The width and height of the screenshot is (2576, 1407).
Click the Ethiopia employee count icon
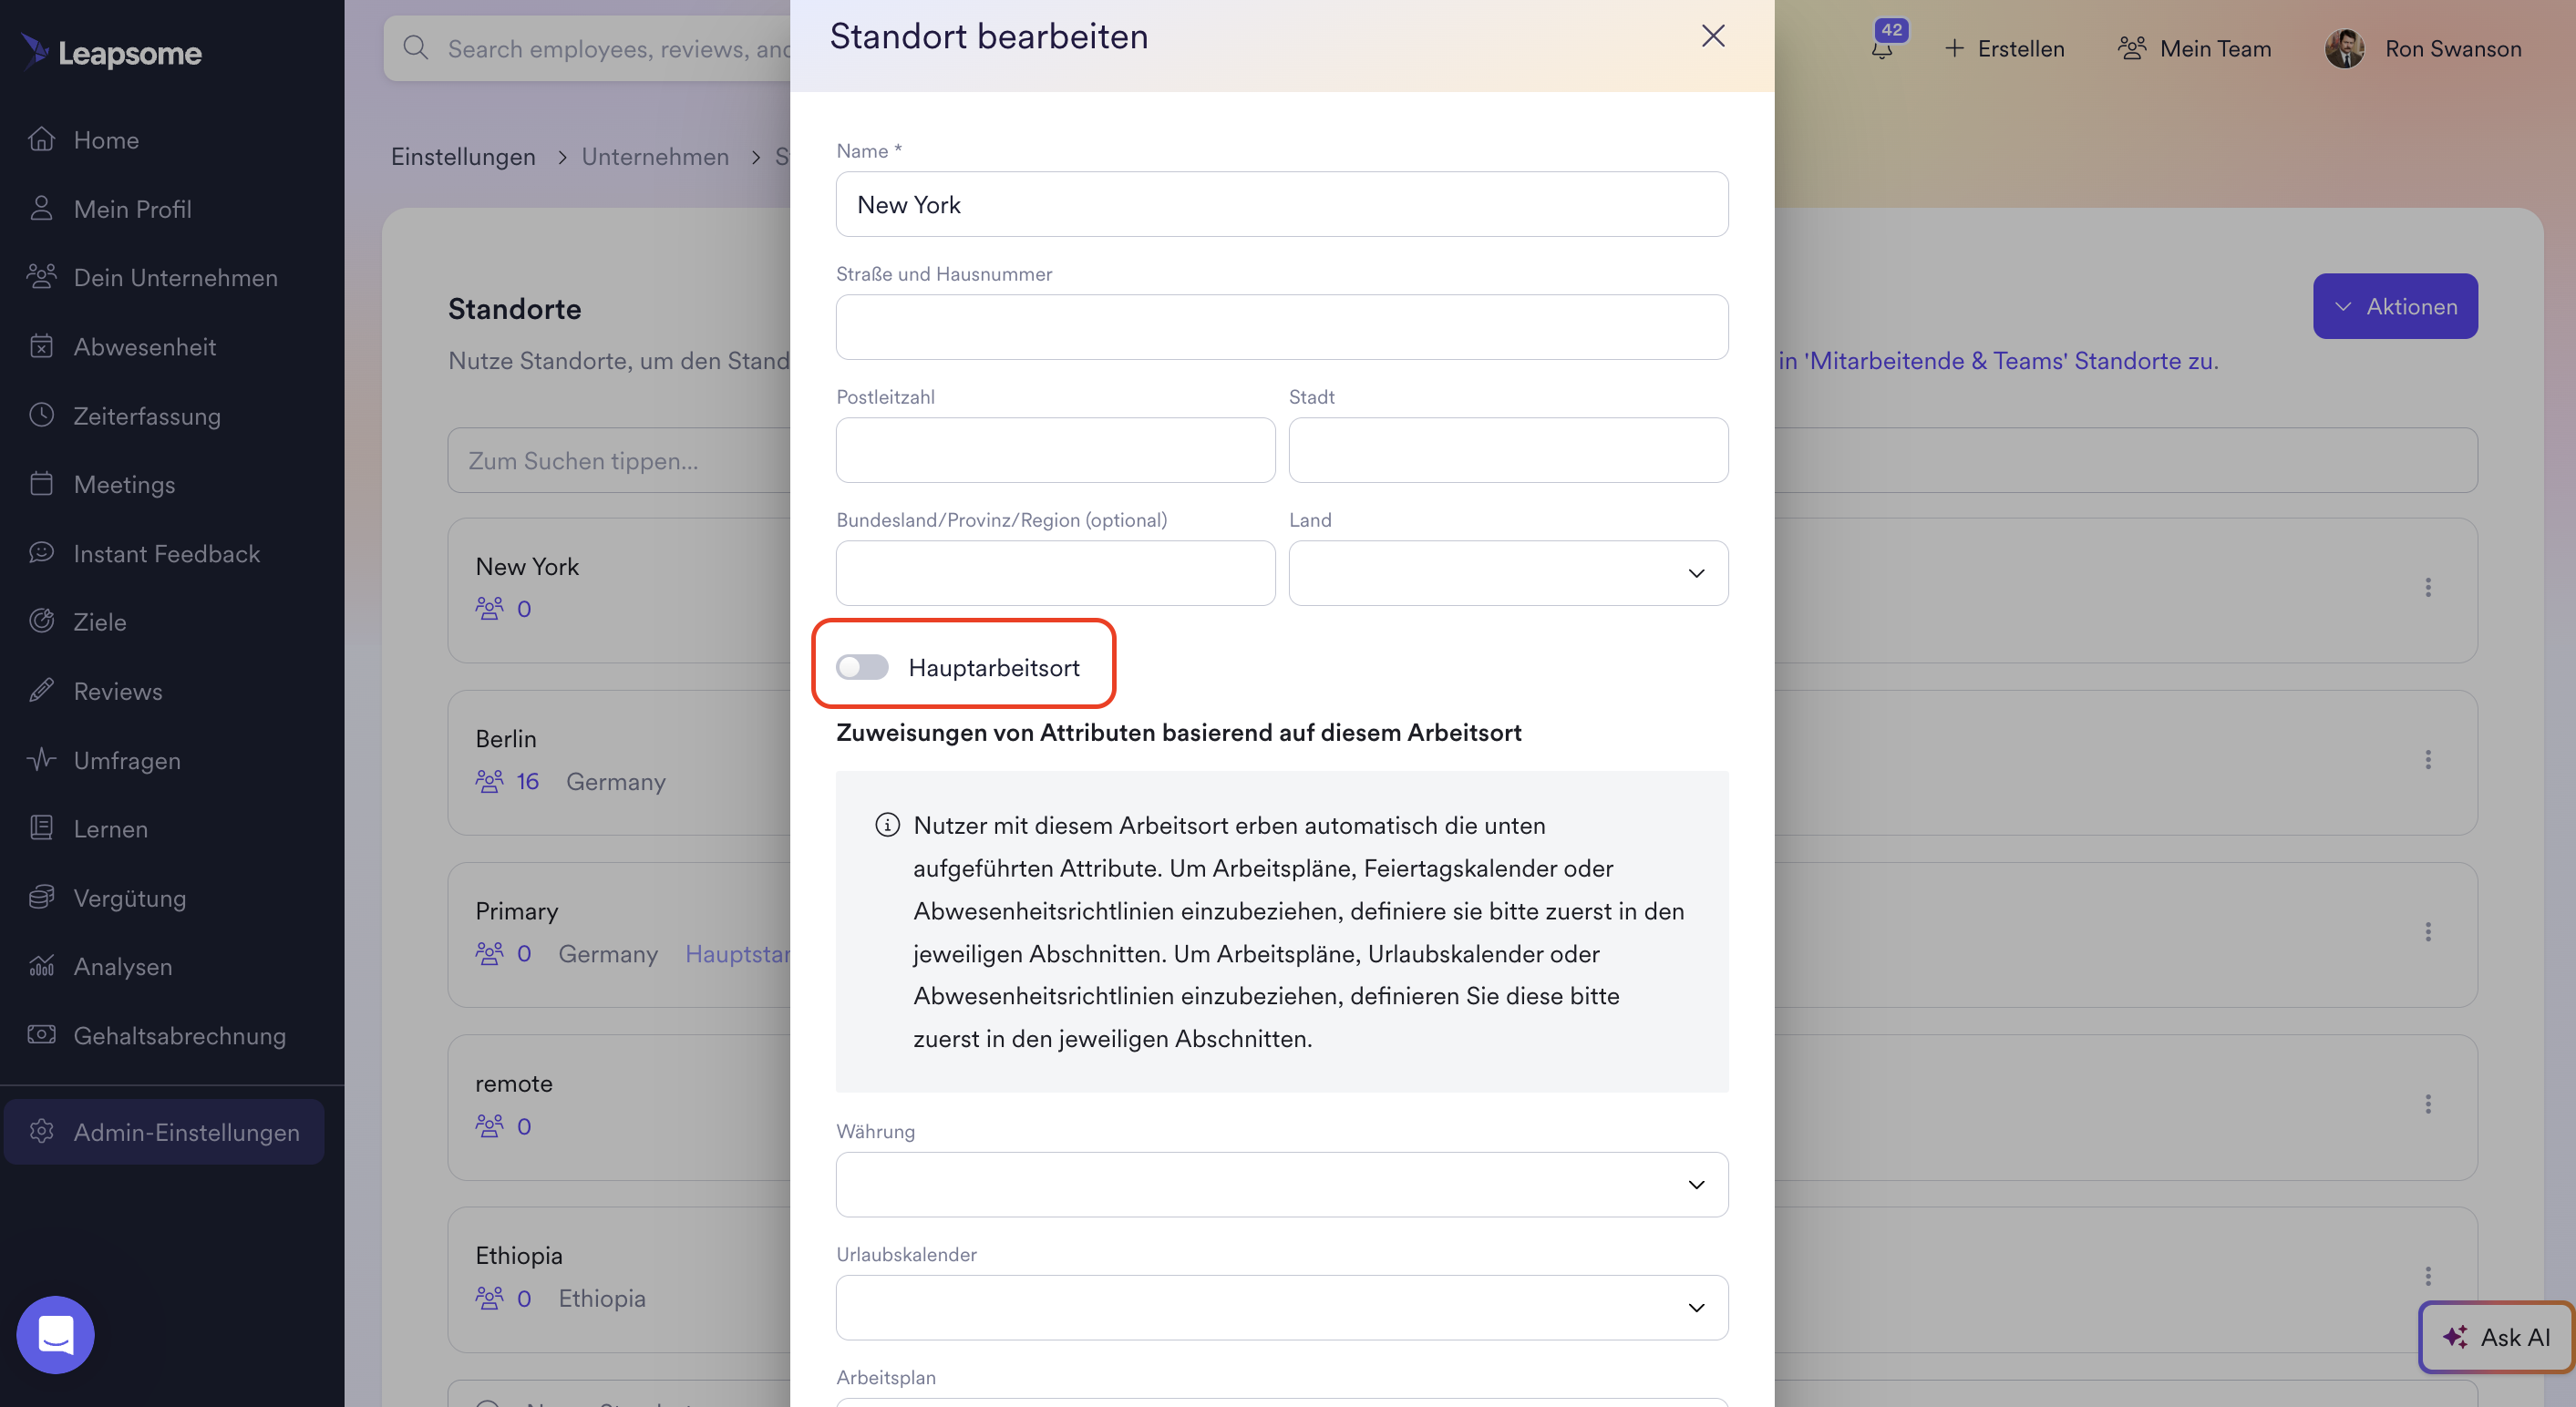[489, 1298]
